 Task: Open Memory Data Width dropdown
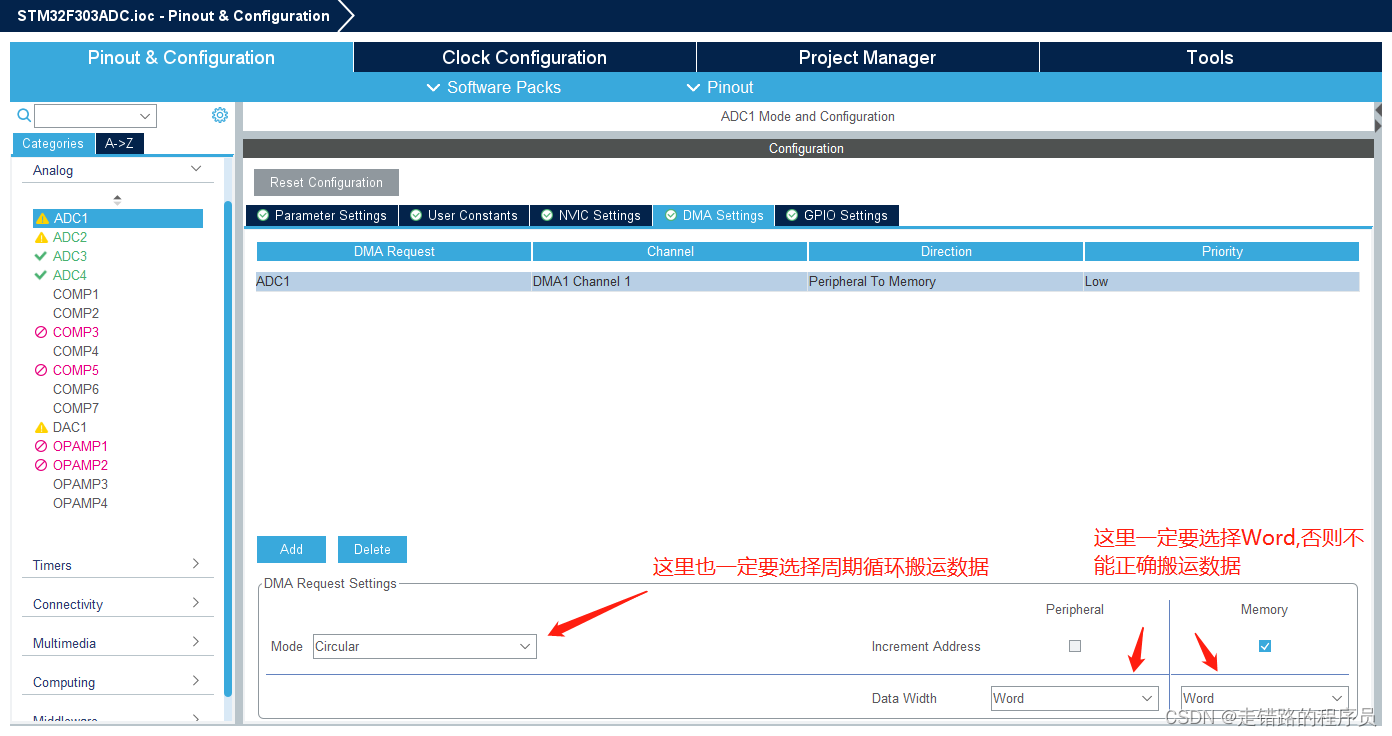coord(1264,698)
